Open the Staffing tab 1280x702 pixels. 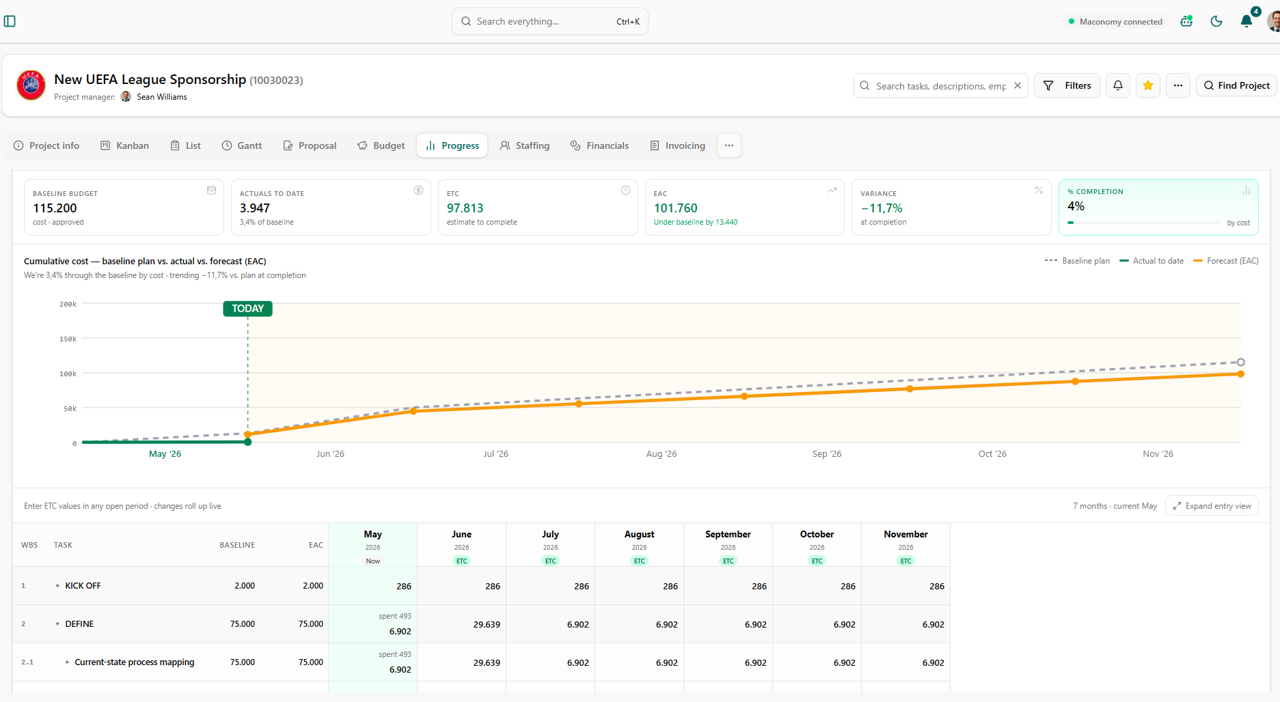pyautogui.click(x=525, y=146)
